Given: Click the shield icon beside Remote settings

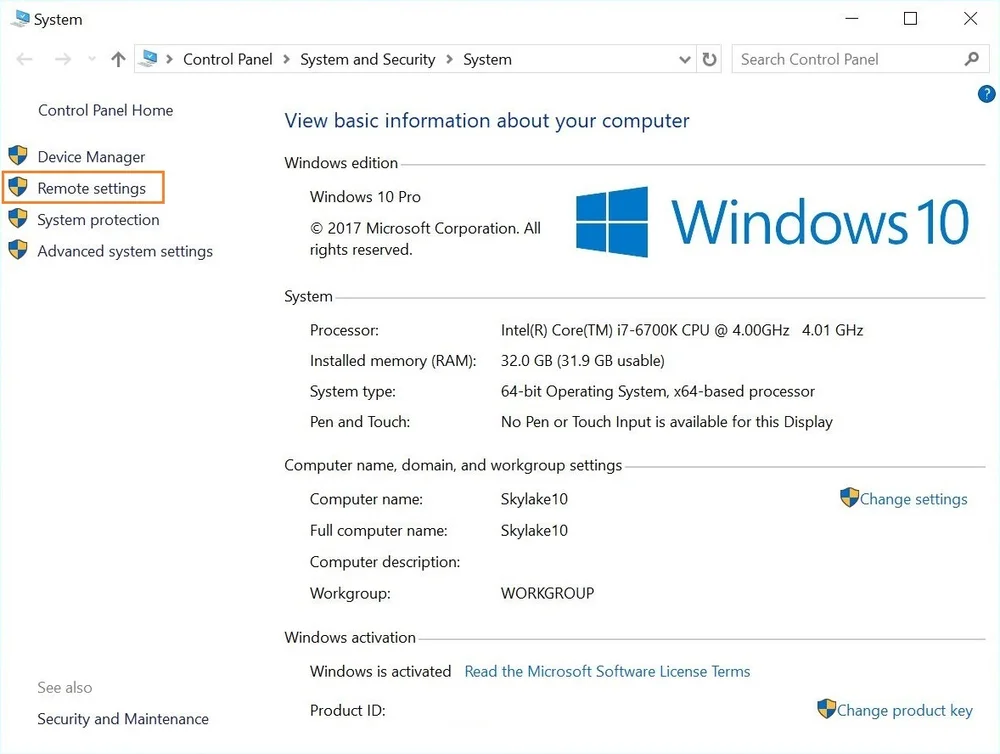Looking at the screenshot, I should (x=17, y=186).
